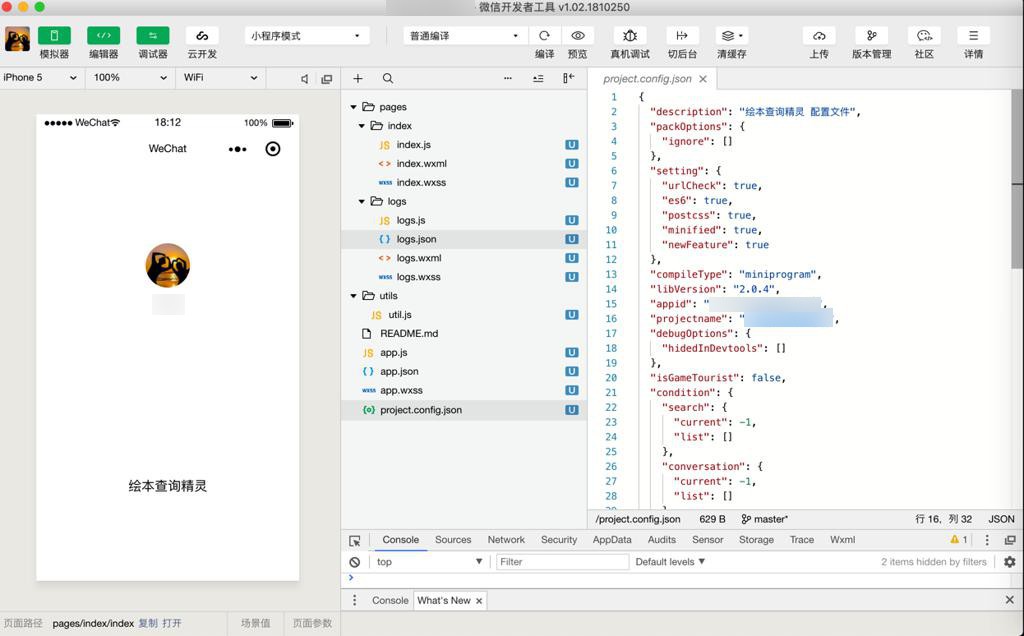The width and height of the screenshot is (1024, 636).
Task: Click the JSON language mode in status bar
Action: pos(1001,519)
